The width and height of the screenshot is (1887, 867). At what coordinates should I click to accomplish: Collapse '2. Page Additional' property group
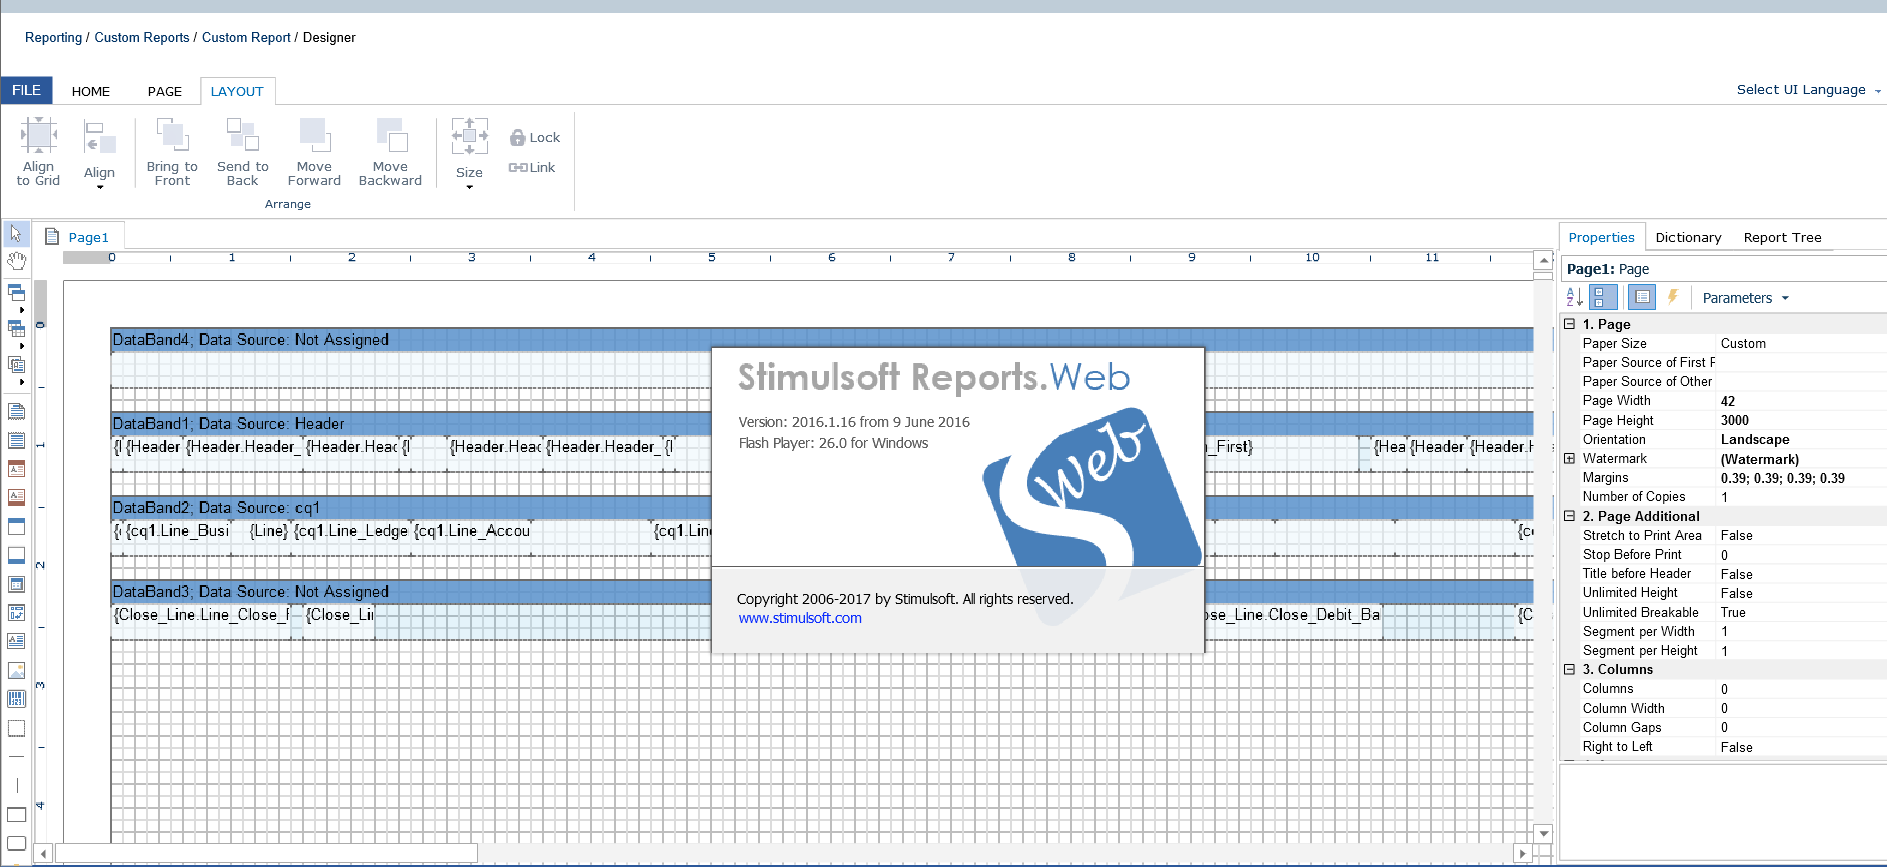(1570, 516)
